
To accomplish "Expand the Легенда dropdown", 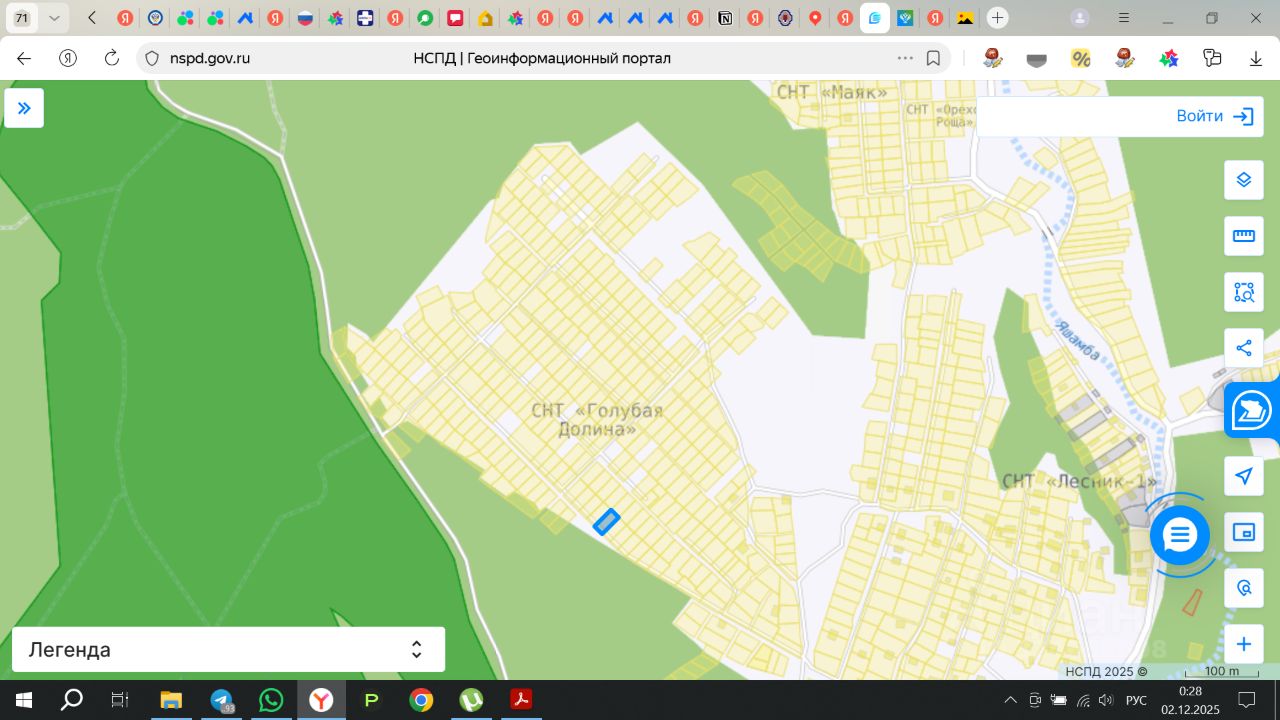I will pos(228,650).
